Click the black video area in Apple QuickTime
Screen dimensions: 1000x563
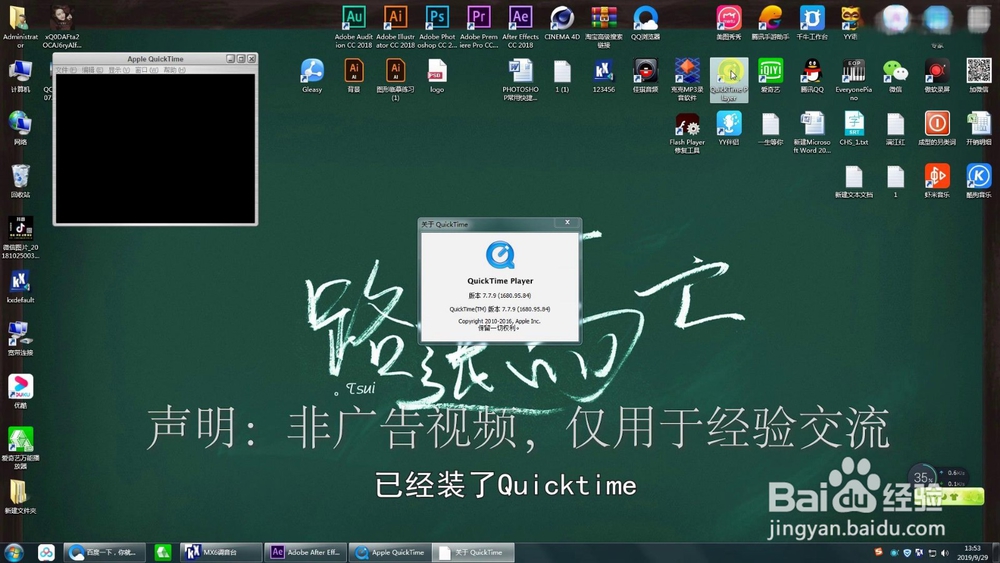(x=156, y=148)
